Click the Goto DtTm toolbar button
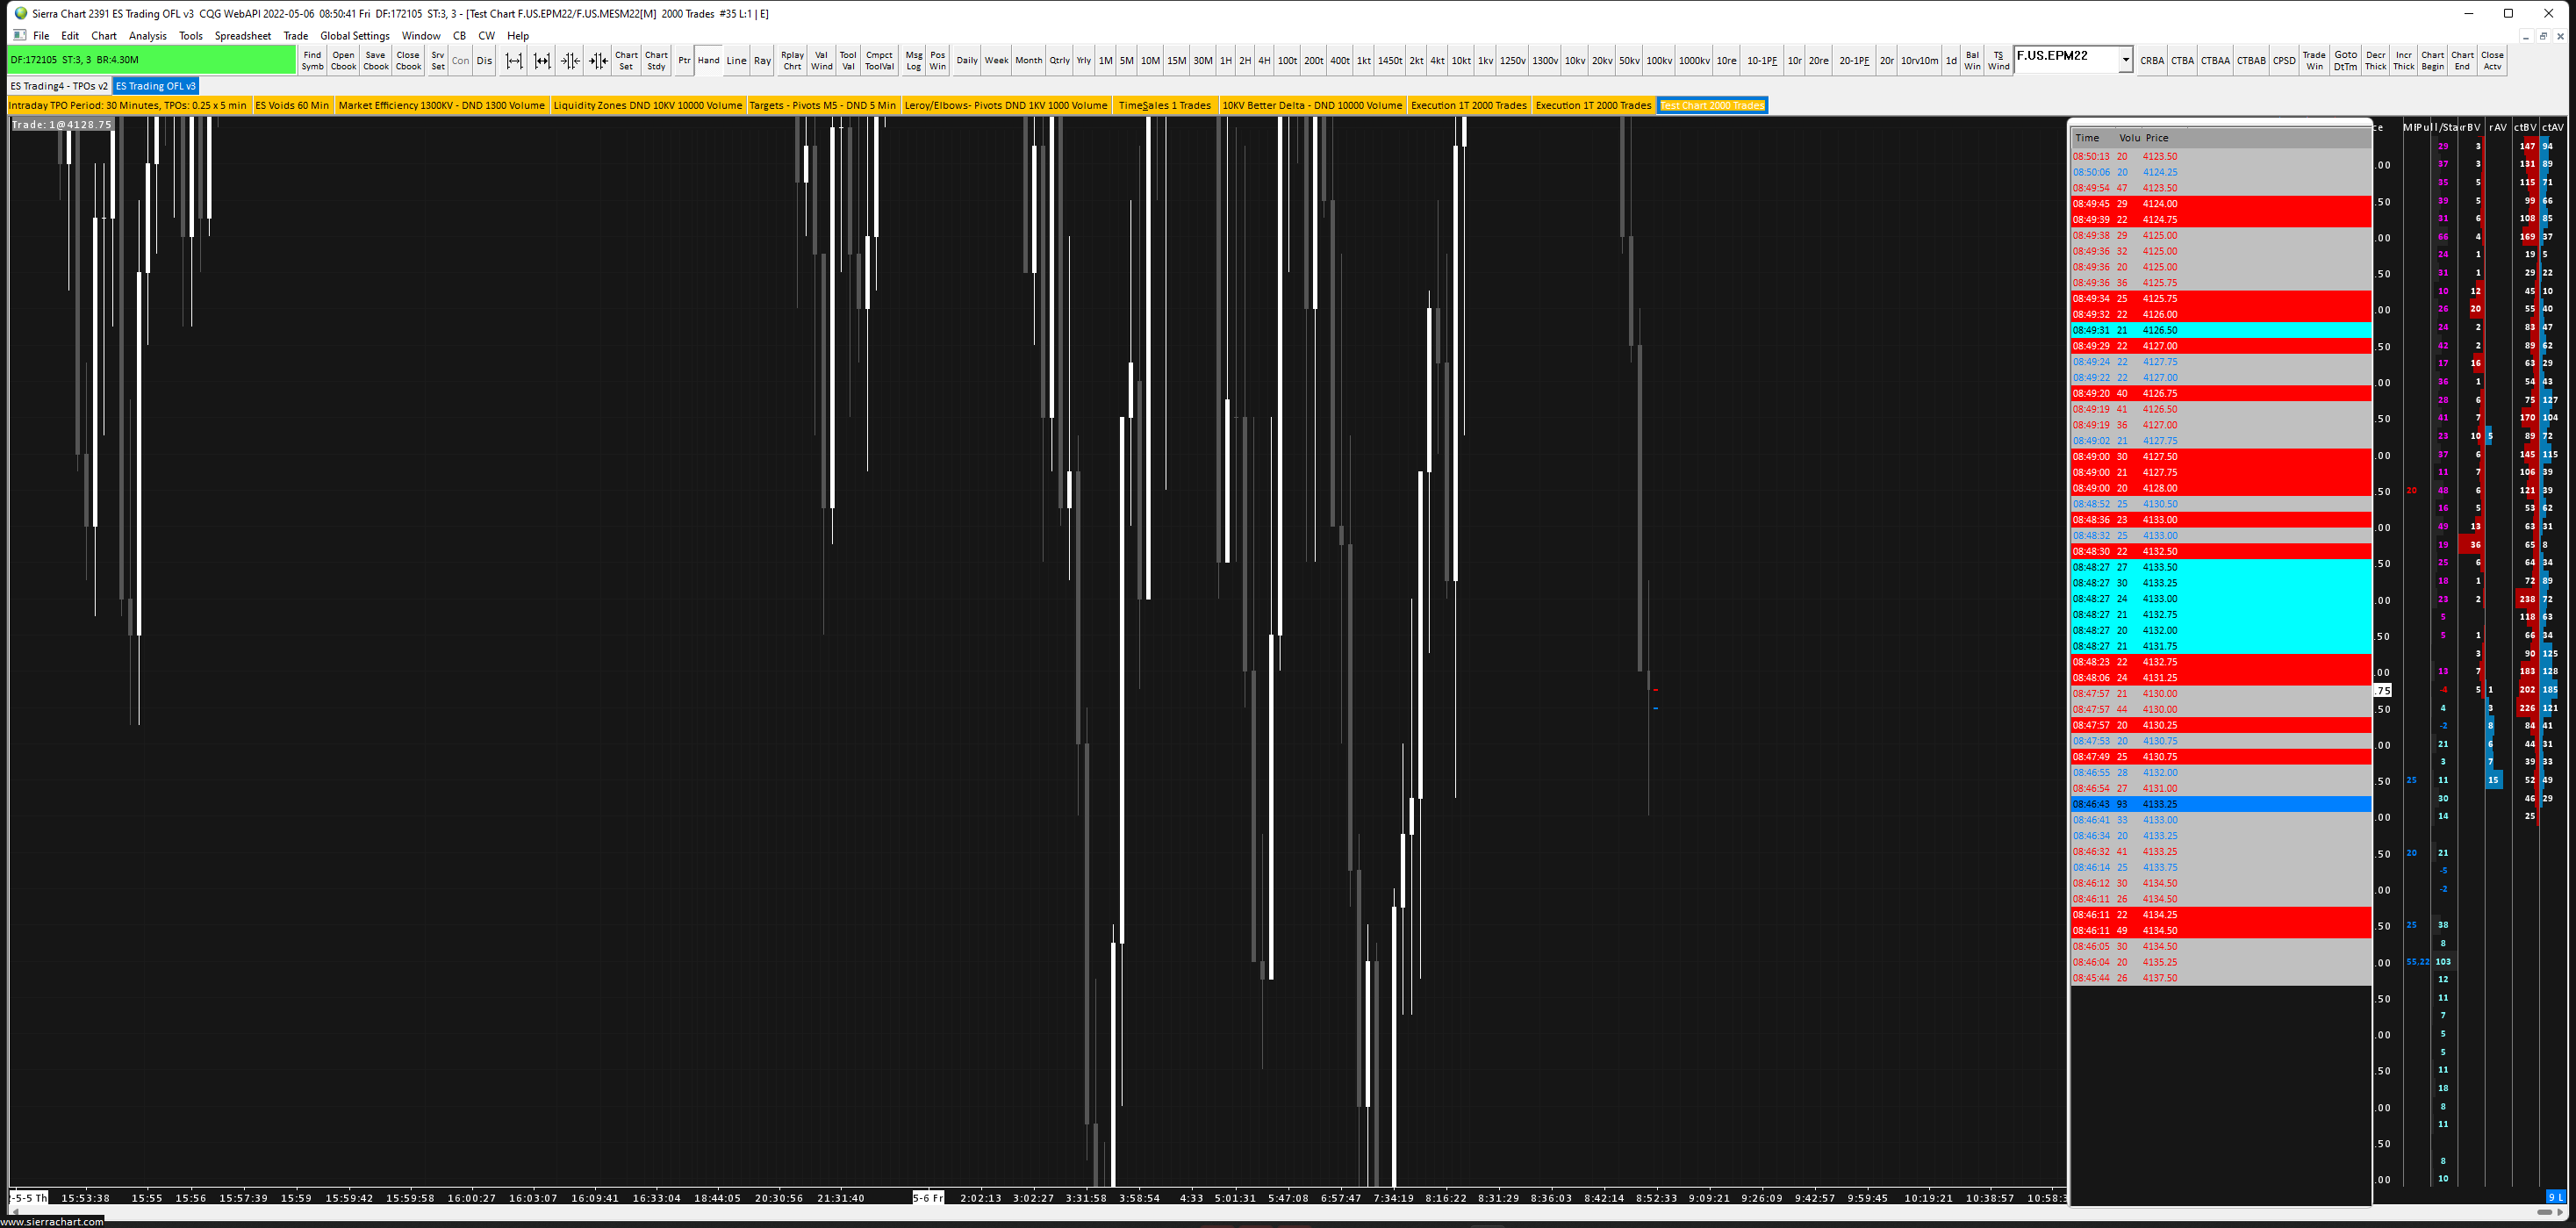The width and height of the screenshot is (2576, 1228). click(x=2345, y=61)
